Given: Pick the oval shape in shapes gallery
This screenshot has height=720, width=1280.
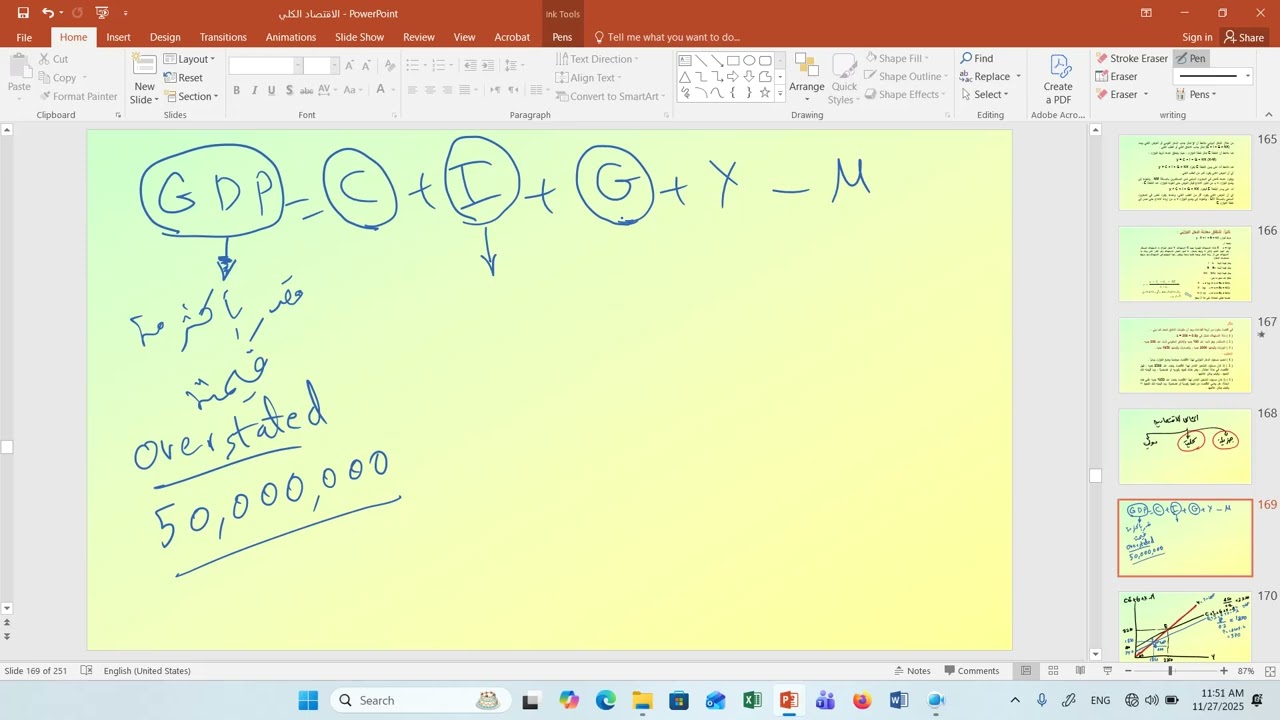Looking at the screenshot, I should [x=749, y=60].
